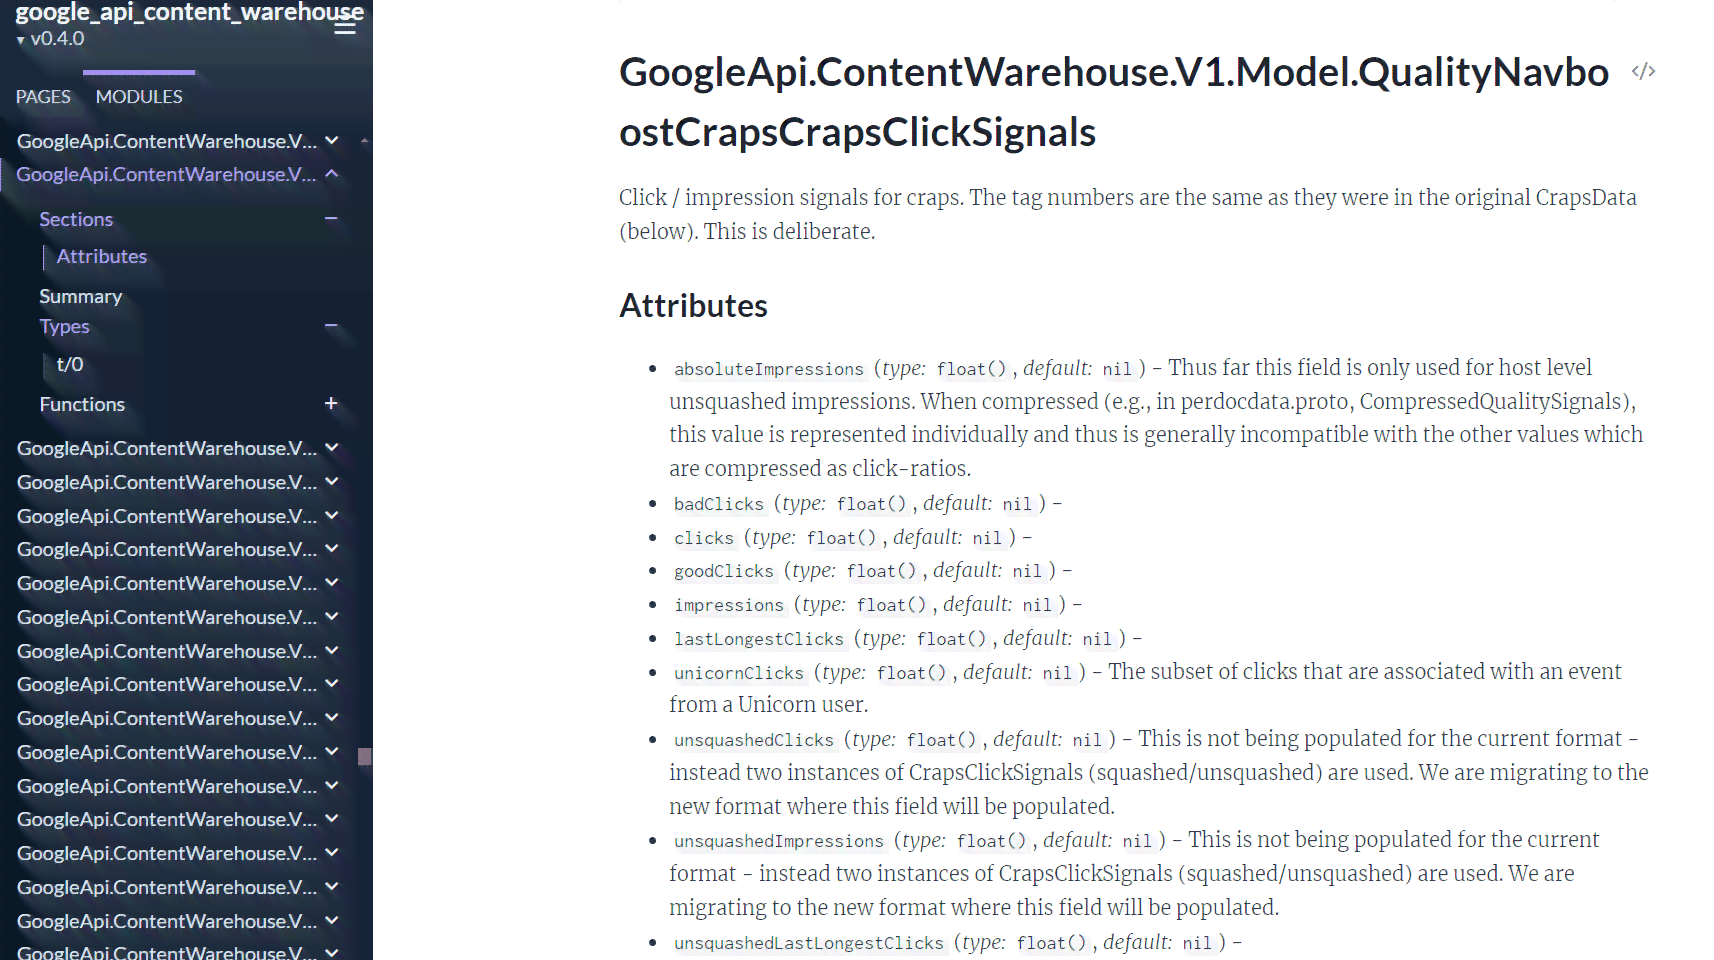Open the hamburger sidebar toggle icon
Screen dimensions: 1714x960
pyautogui.click(x=345, y=26)
